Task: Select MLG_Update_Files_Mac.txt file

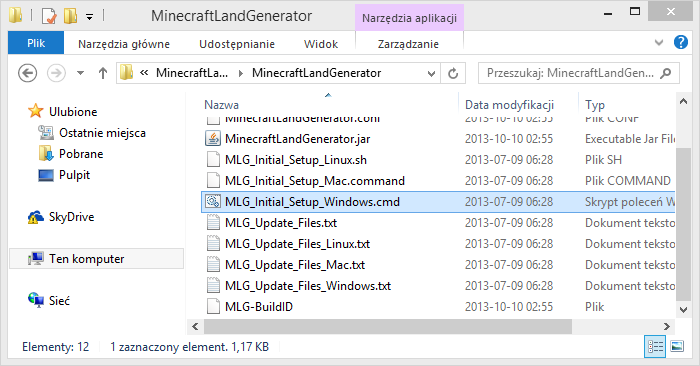Action: [295, 265]
